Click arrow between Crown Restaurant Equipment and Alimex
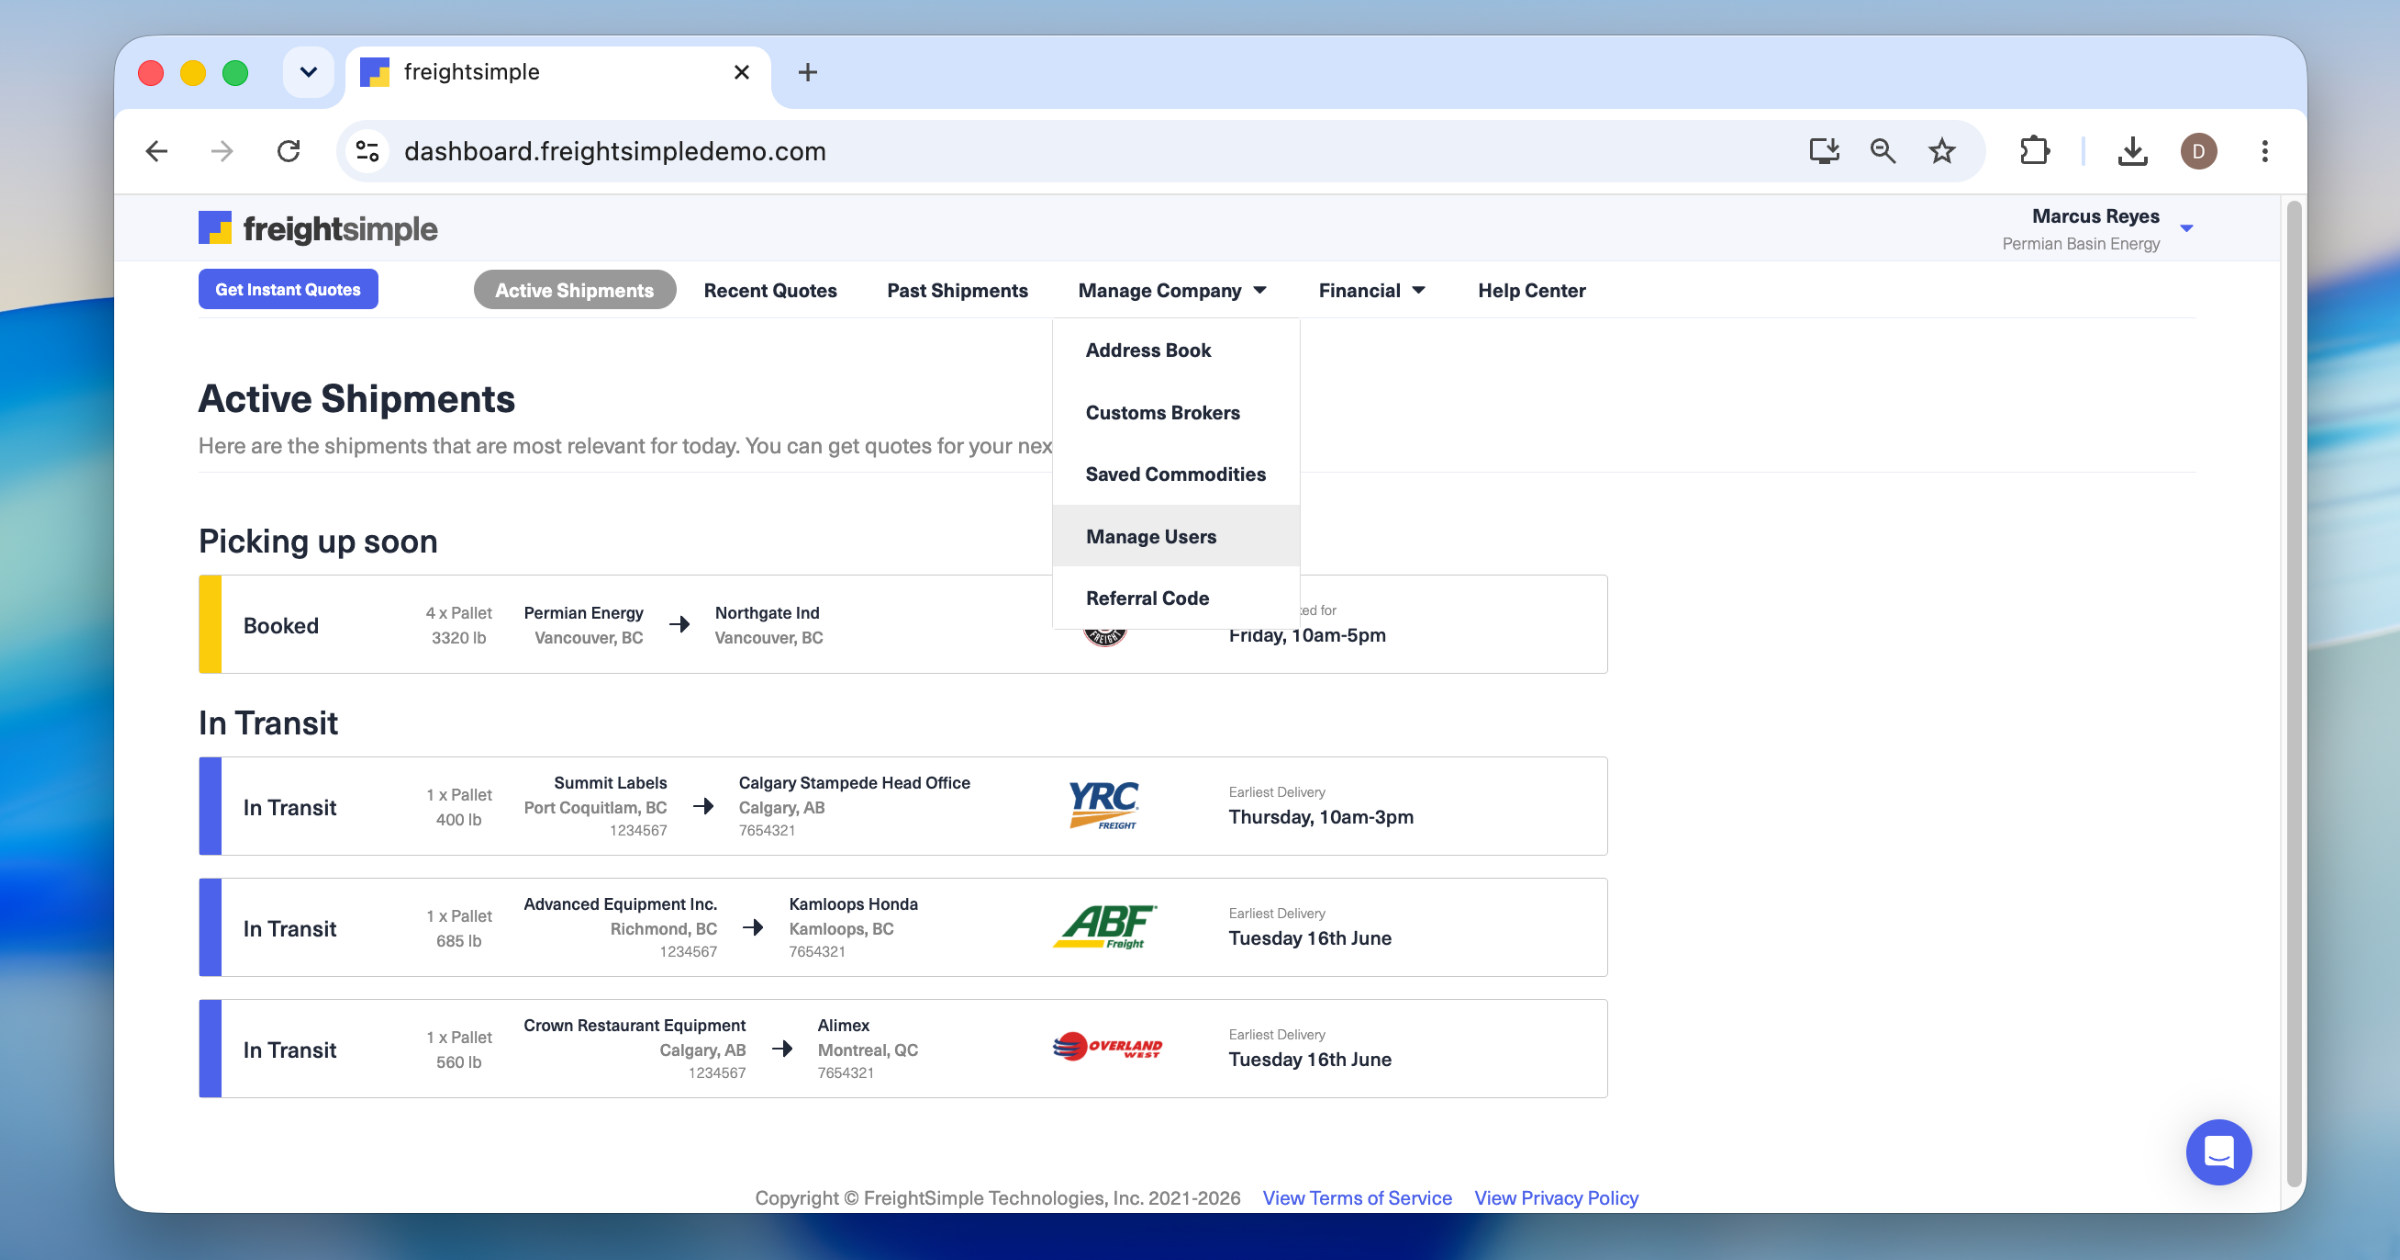 click(x=782, y=1049)
